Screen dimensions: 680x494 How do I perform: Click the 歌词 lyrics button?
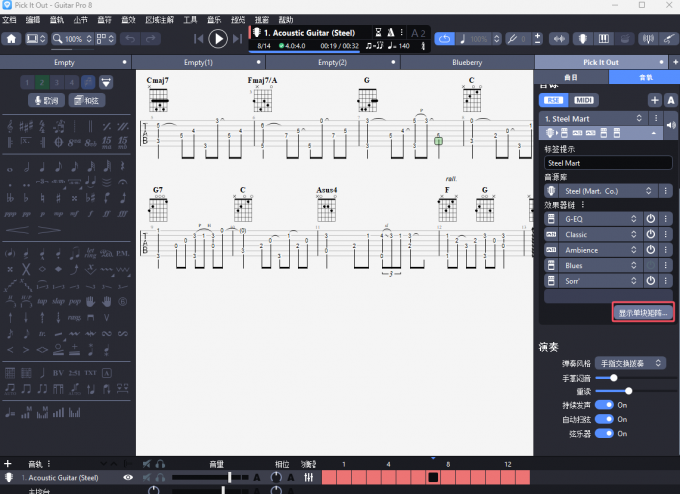point(48,100)
